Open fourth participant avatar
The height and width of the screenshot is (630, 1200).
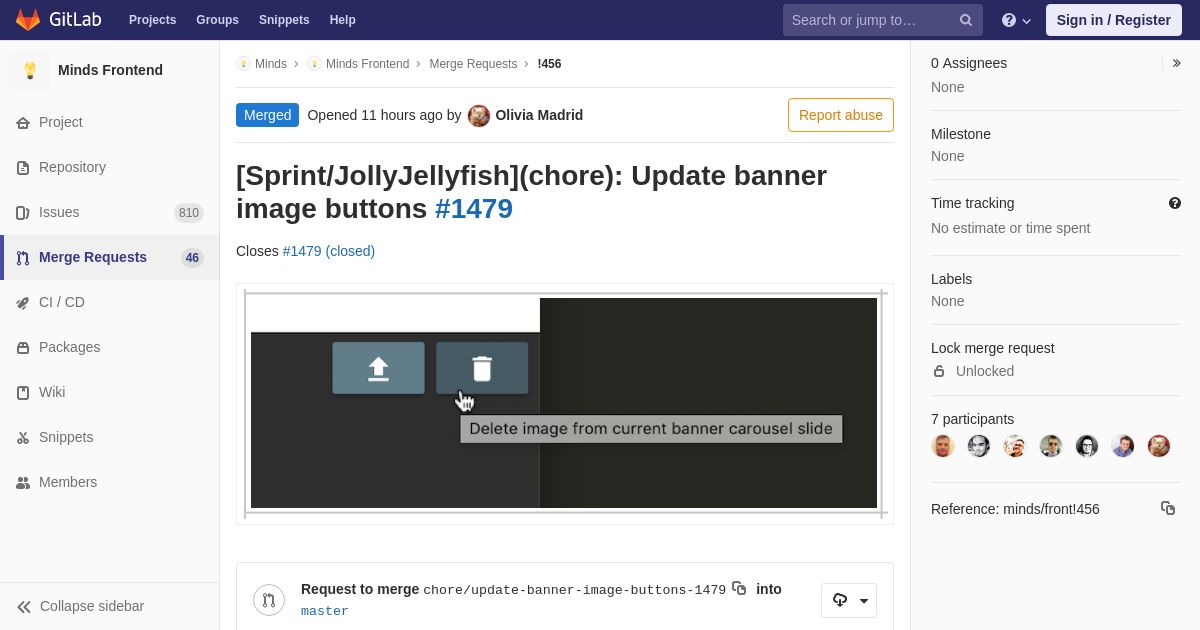click(x=1051, y=446)
